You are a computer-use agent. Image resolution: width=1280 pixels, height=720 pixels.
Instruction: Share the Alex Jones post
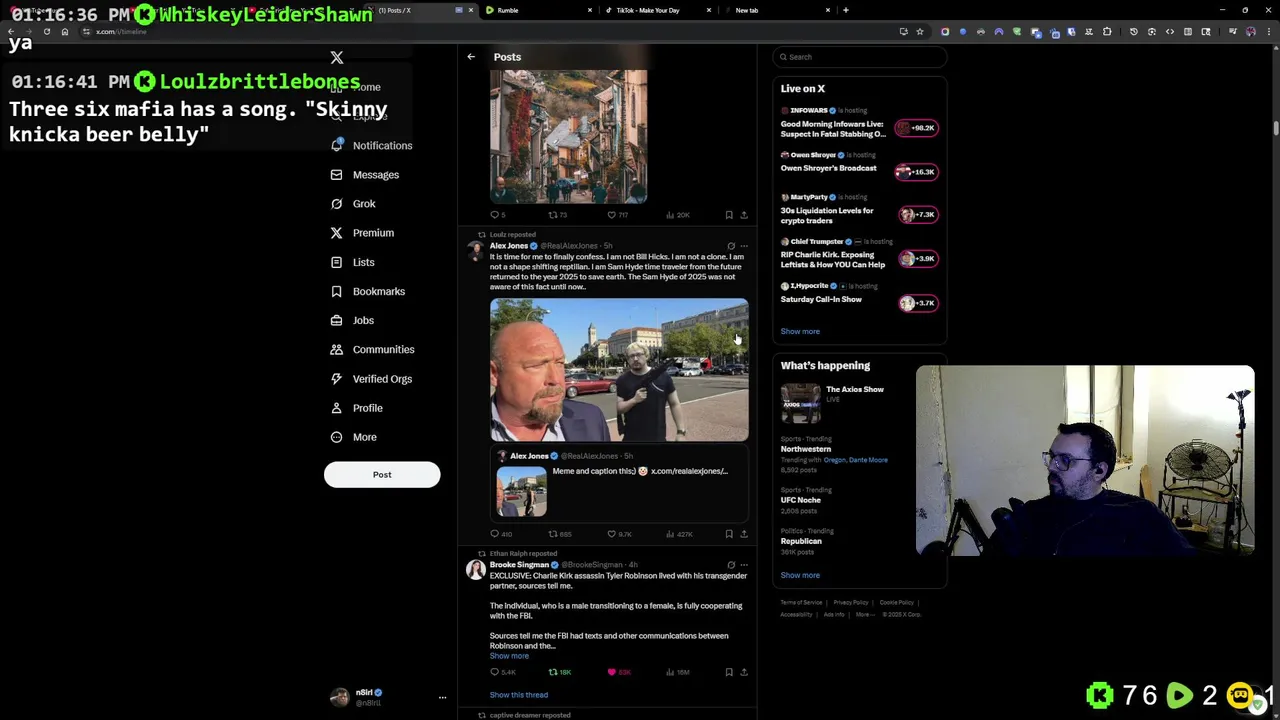743,534
